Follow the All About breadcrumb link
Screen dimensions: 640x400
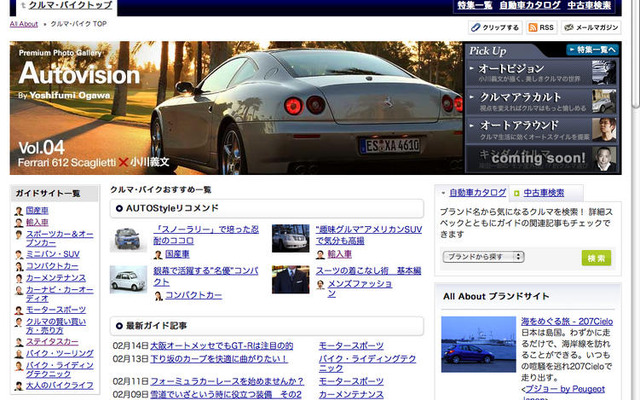[24, 24]
